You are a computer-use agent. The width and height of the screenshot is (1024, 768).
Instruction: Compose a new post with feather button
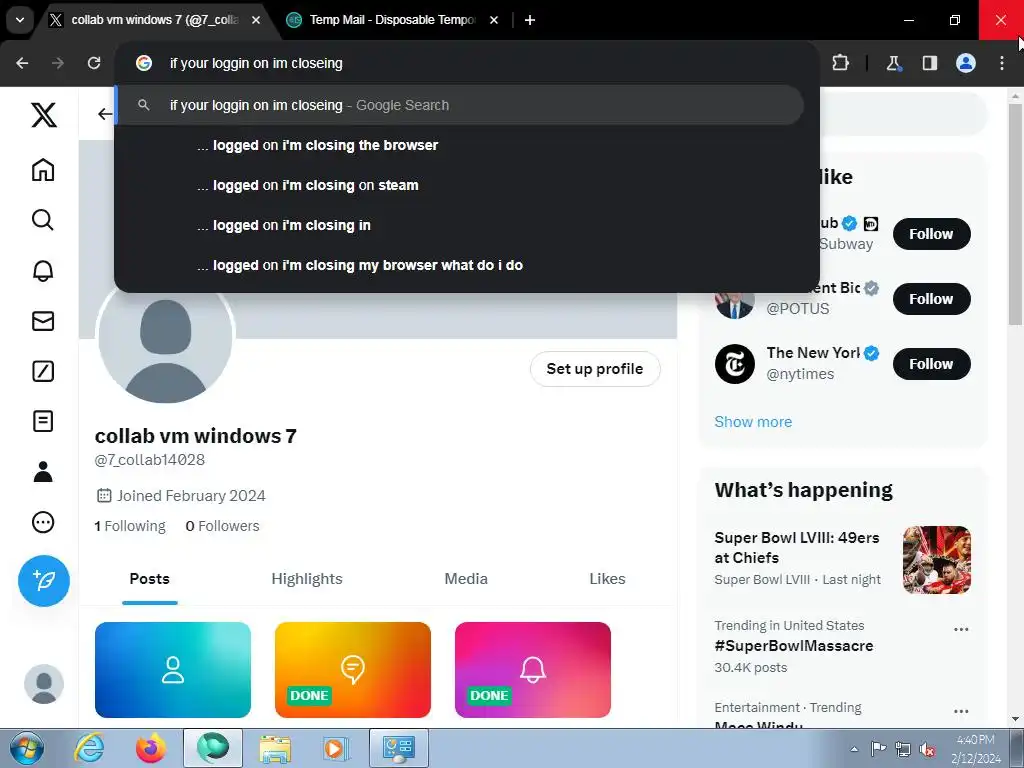point(44,581)
